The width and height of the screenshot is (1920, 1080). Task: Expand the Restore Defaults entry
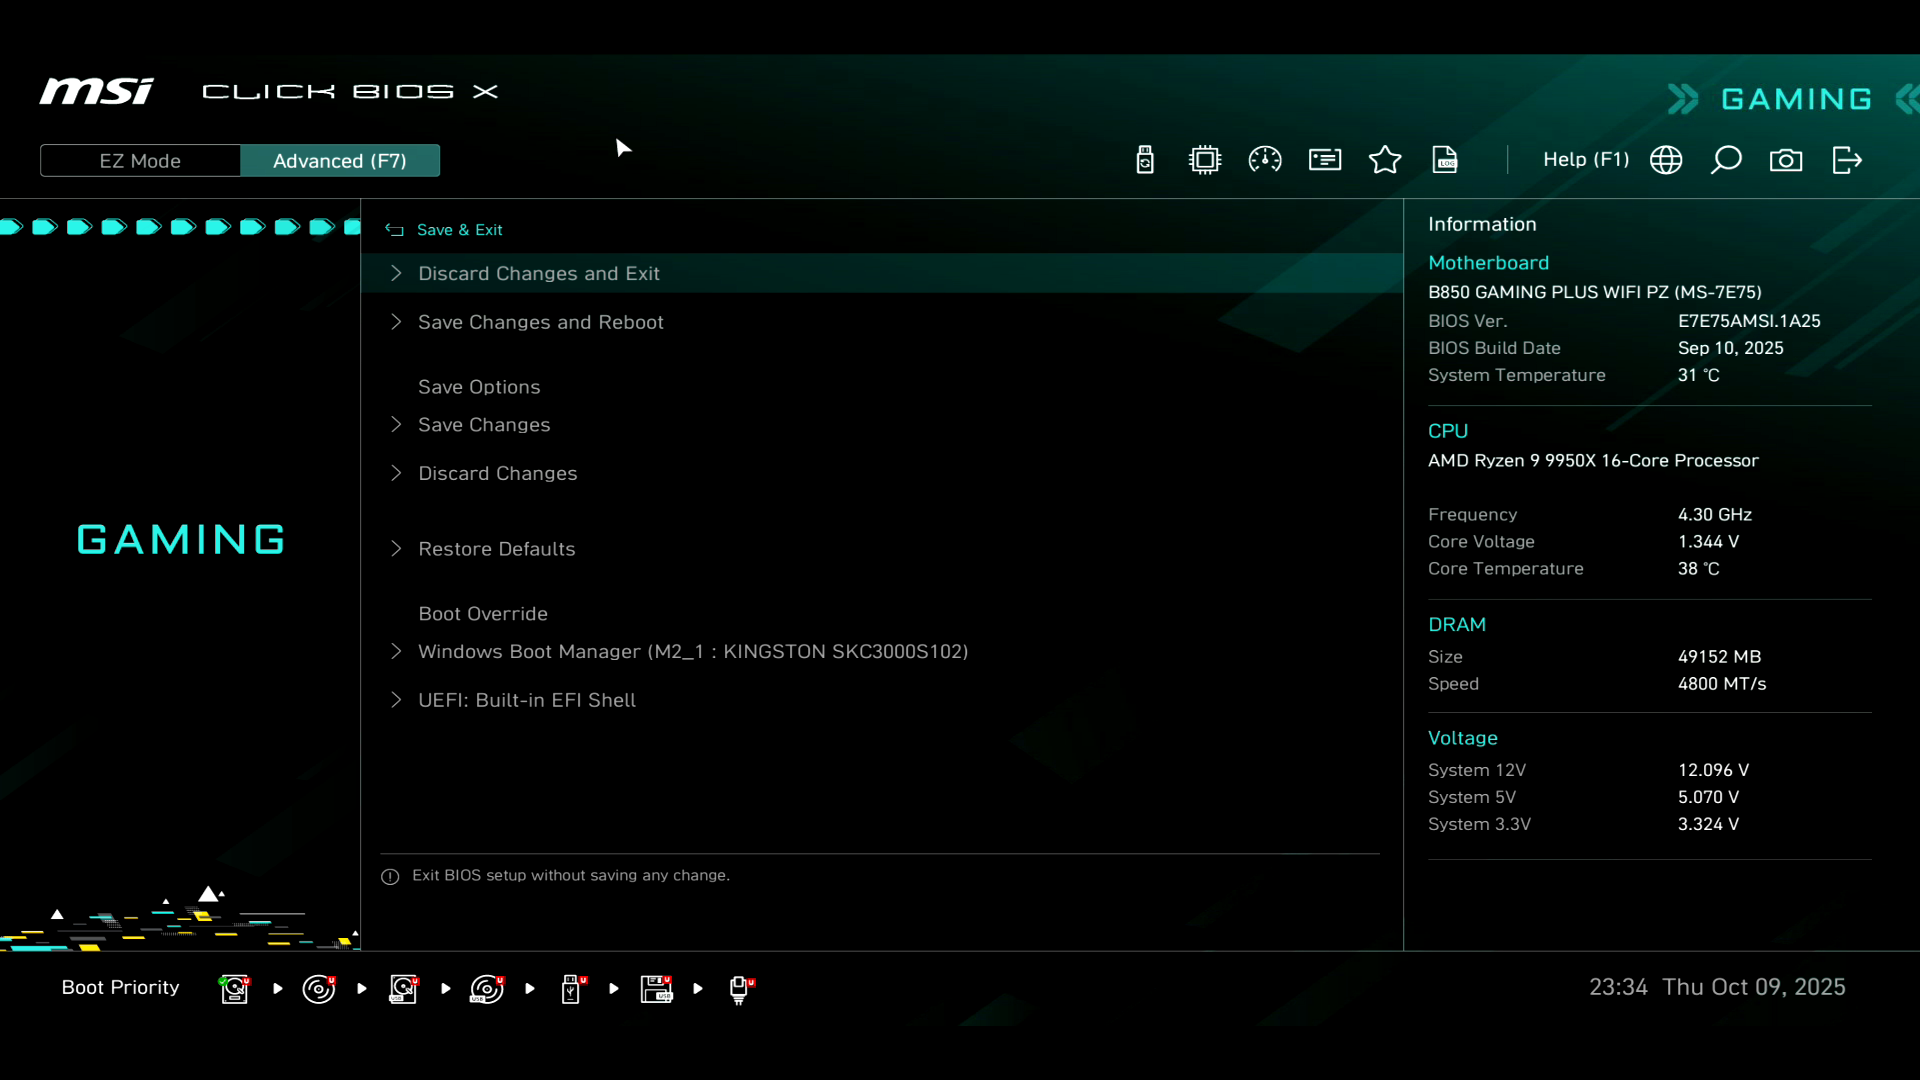pos(496,549)
